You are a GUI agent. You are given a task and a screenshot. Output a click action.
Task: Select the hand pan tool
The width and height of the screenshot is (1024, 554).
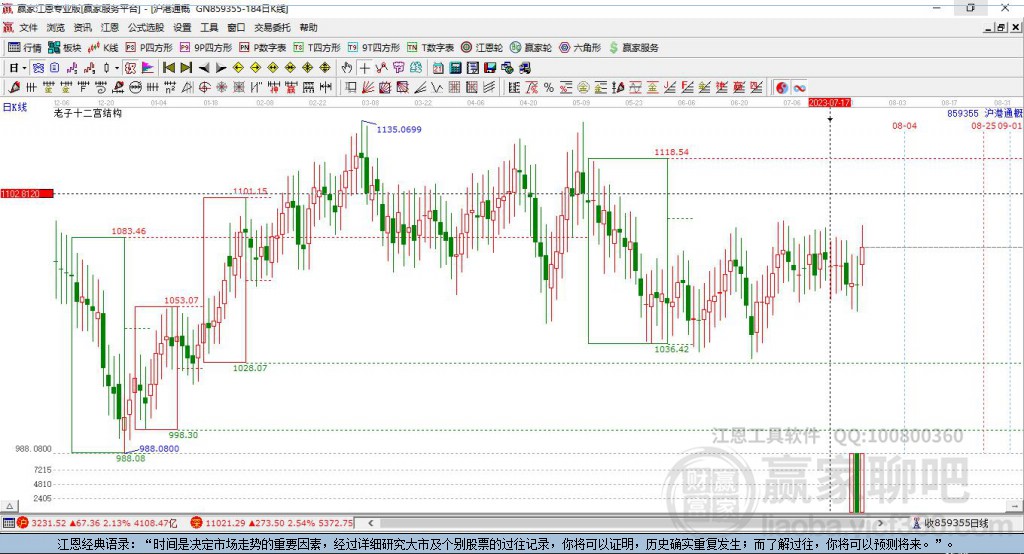click(346, 68)
